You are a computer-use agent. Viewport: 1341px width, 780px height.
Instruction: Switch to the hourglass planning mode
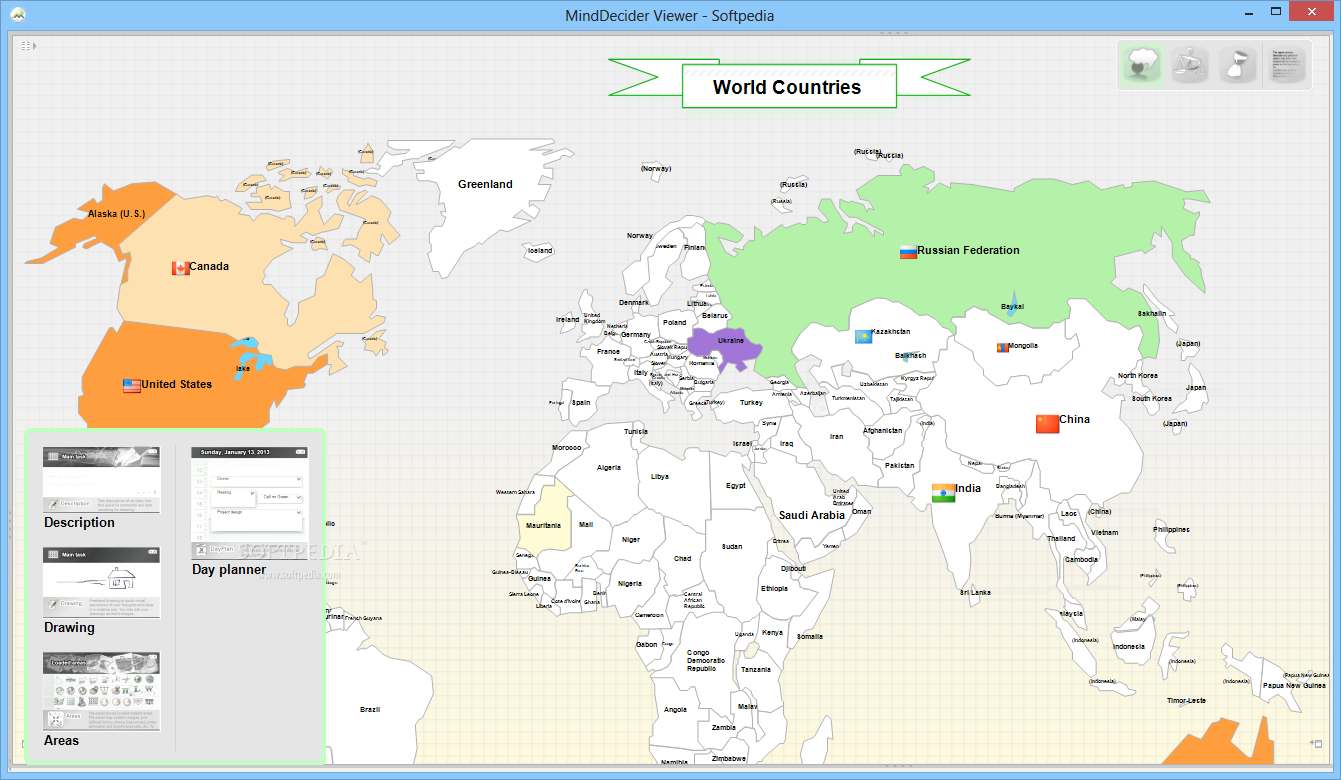(x=1238, y=65)
